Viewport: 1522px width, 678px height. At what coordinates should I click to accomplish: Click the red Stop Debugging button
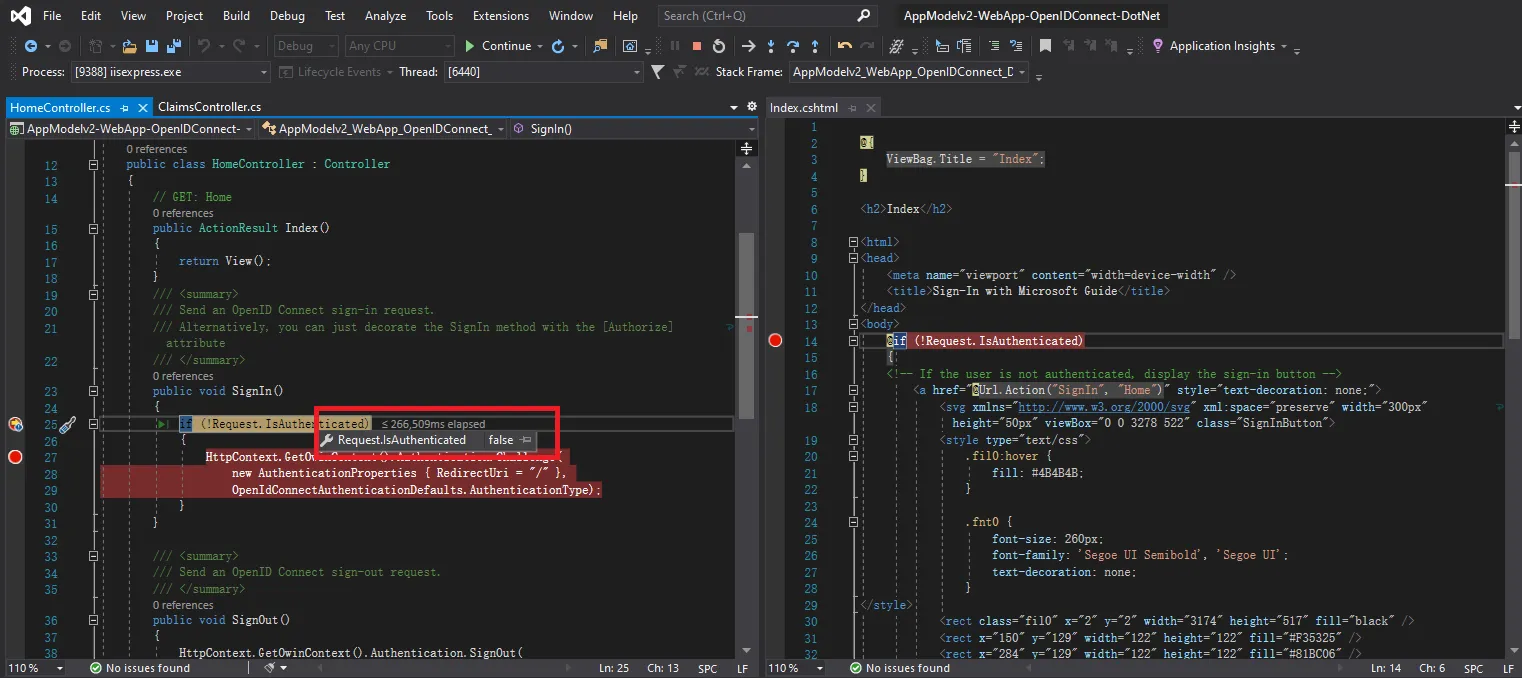(x=696, y=46)
